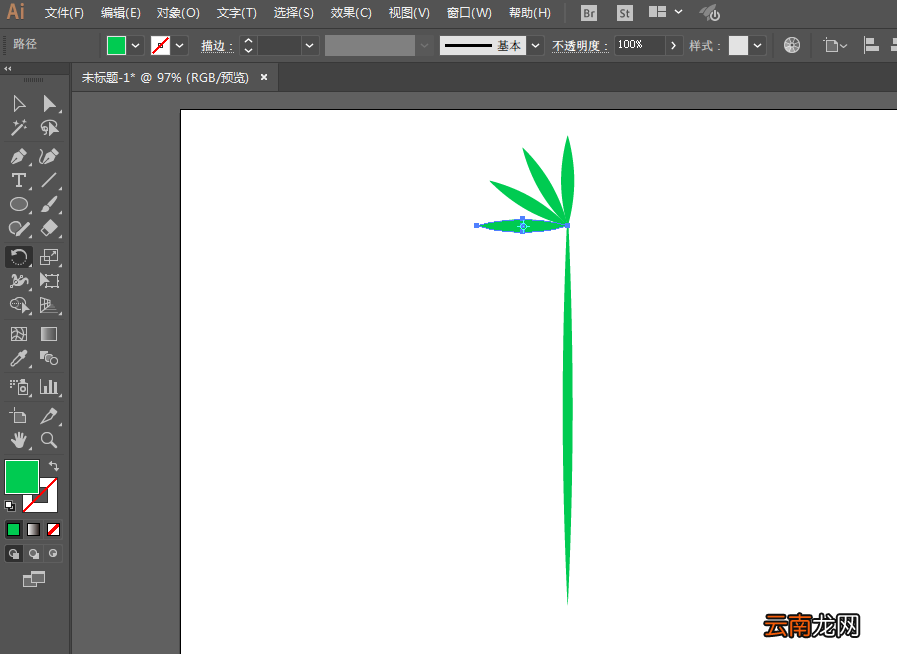897x654 pixels.
Task: Expand the stroke weight dropdown
Action: pos(309,45)
